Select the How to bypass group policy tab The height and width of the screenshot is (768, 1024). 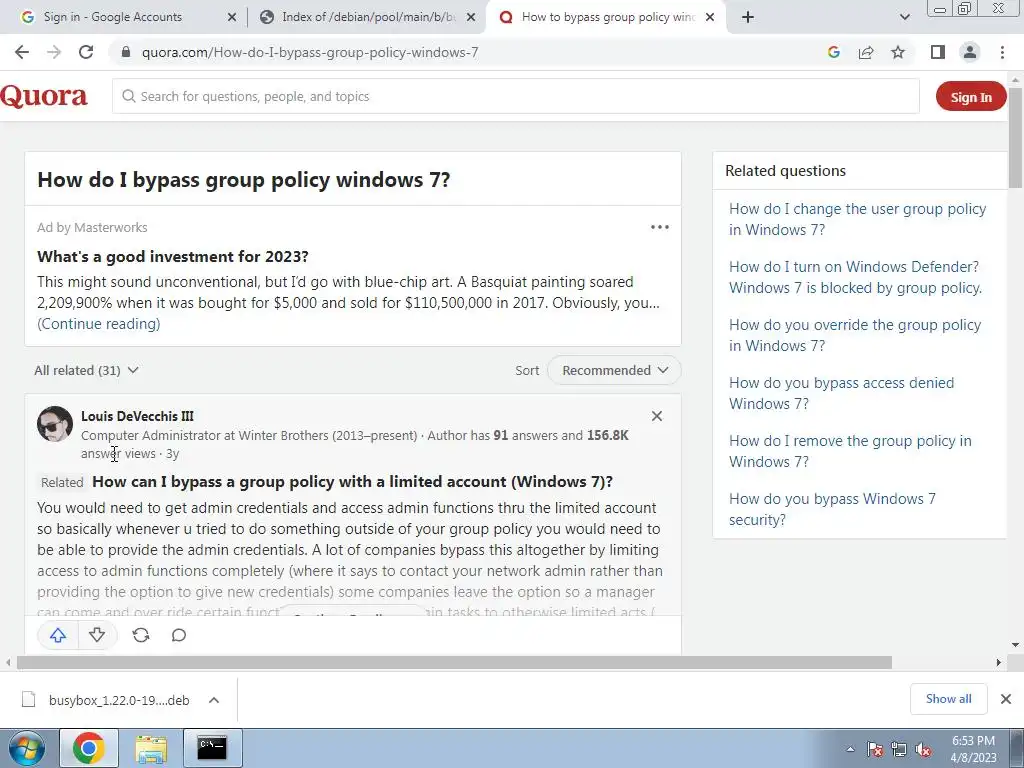607,17
